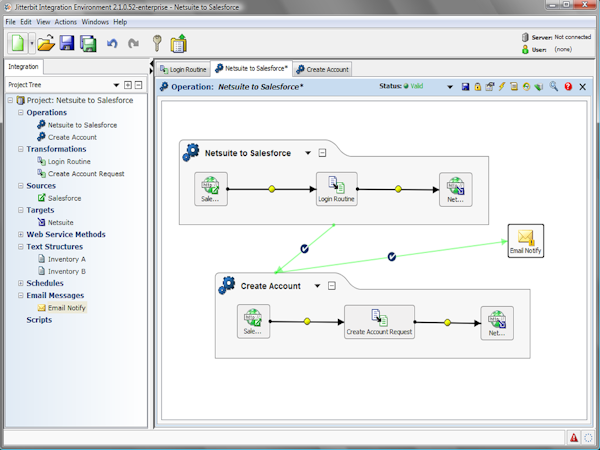600x450 pixels.
Task: Click the red warning triangle in status bar
Action: coord(574,437)
